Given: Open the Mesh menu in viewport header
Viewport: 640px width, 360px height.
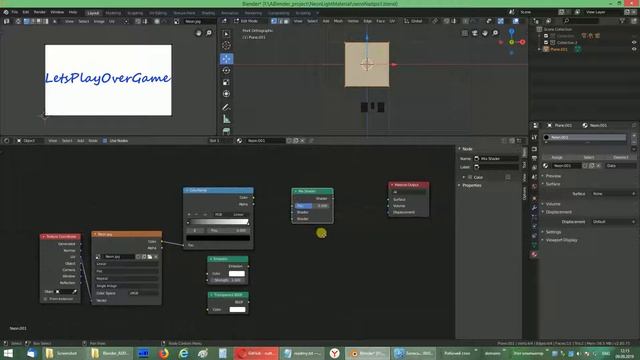Looking at the screenshot, I should pos(338,21).
